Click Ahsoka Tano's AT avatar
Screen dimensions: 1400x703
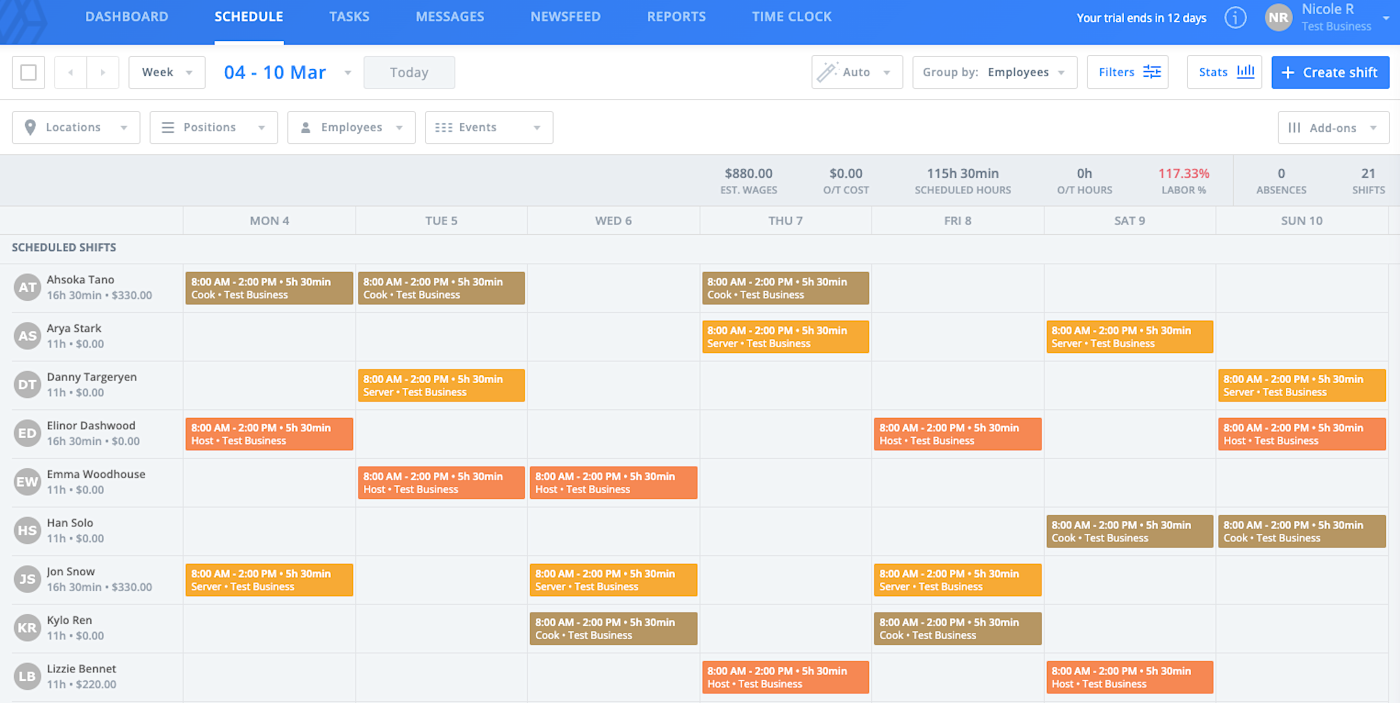pyautogui.click(x=27, y=287)
